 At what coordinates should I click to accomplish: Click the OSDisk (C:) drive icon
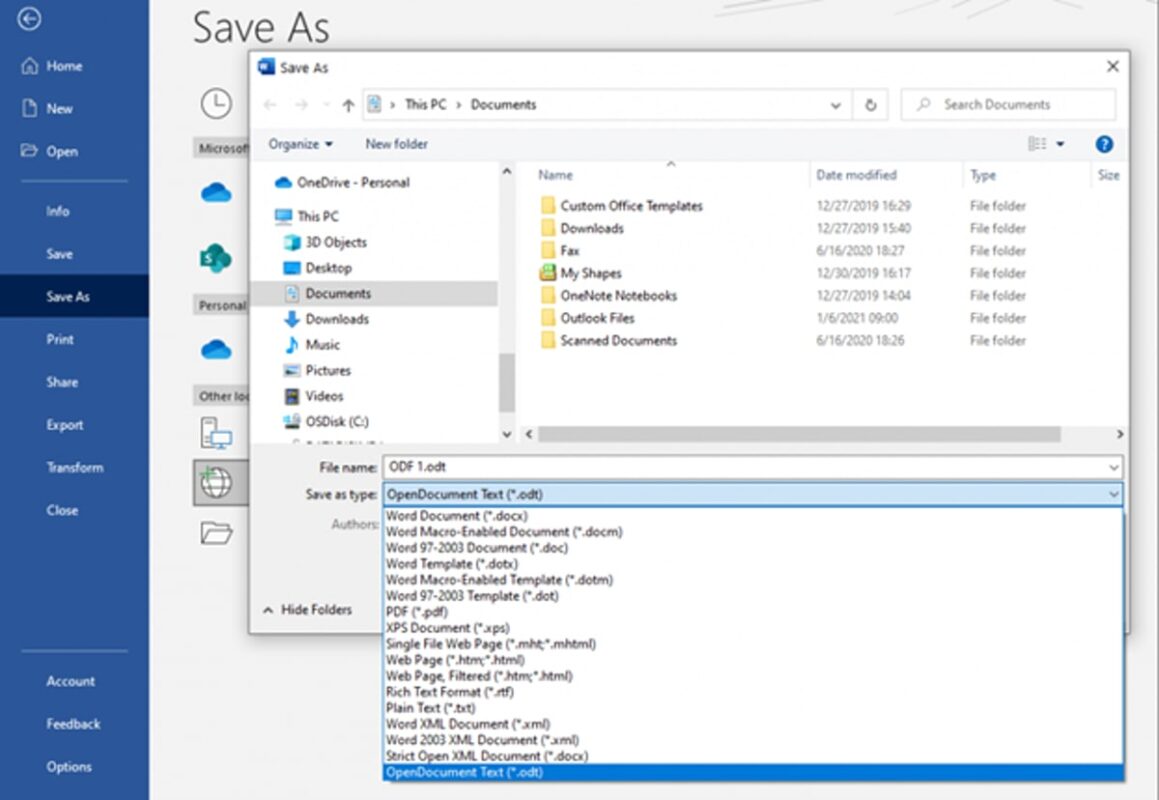click(x=291, y=421)
